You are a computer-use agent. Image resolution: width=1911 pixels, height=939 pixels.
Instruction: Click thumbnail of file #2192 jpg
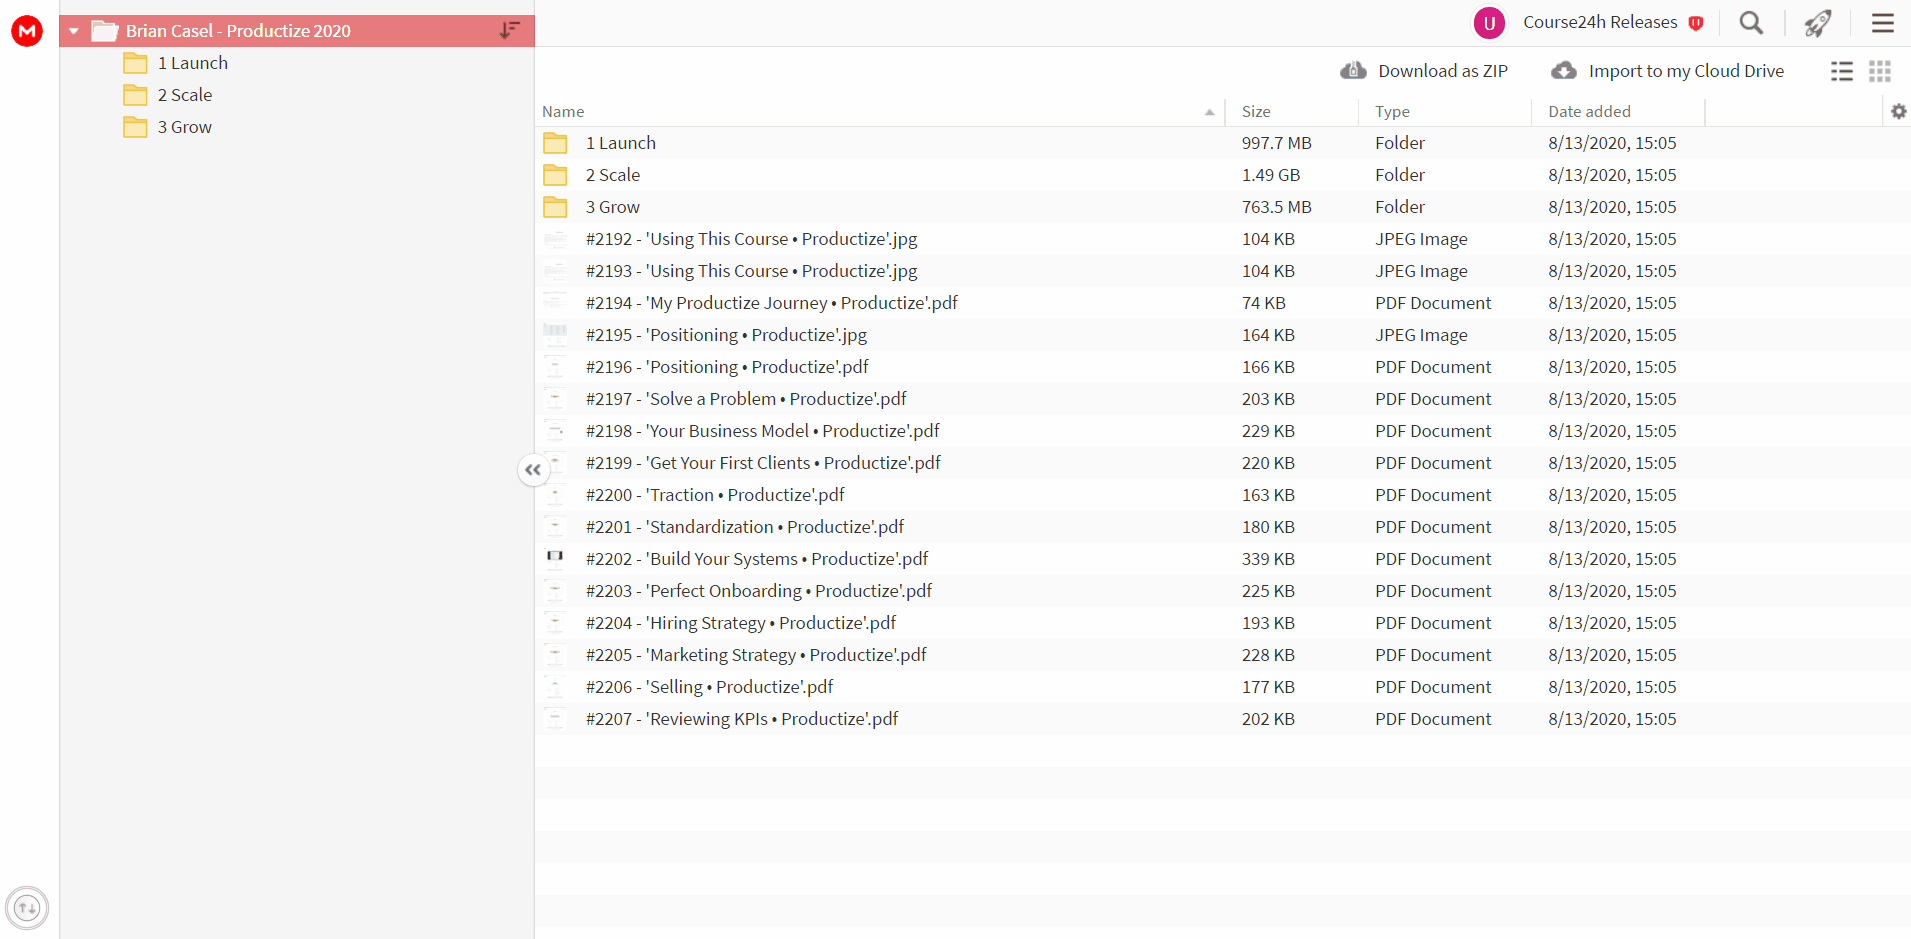[555, 239]
